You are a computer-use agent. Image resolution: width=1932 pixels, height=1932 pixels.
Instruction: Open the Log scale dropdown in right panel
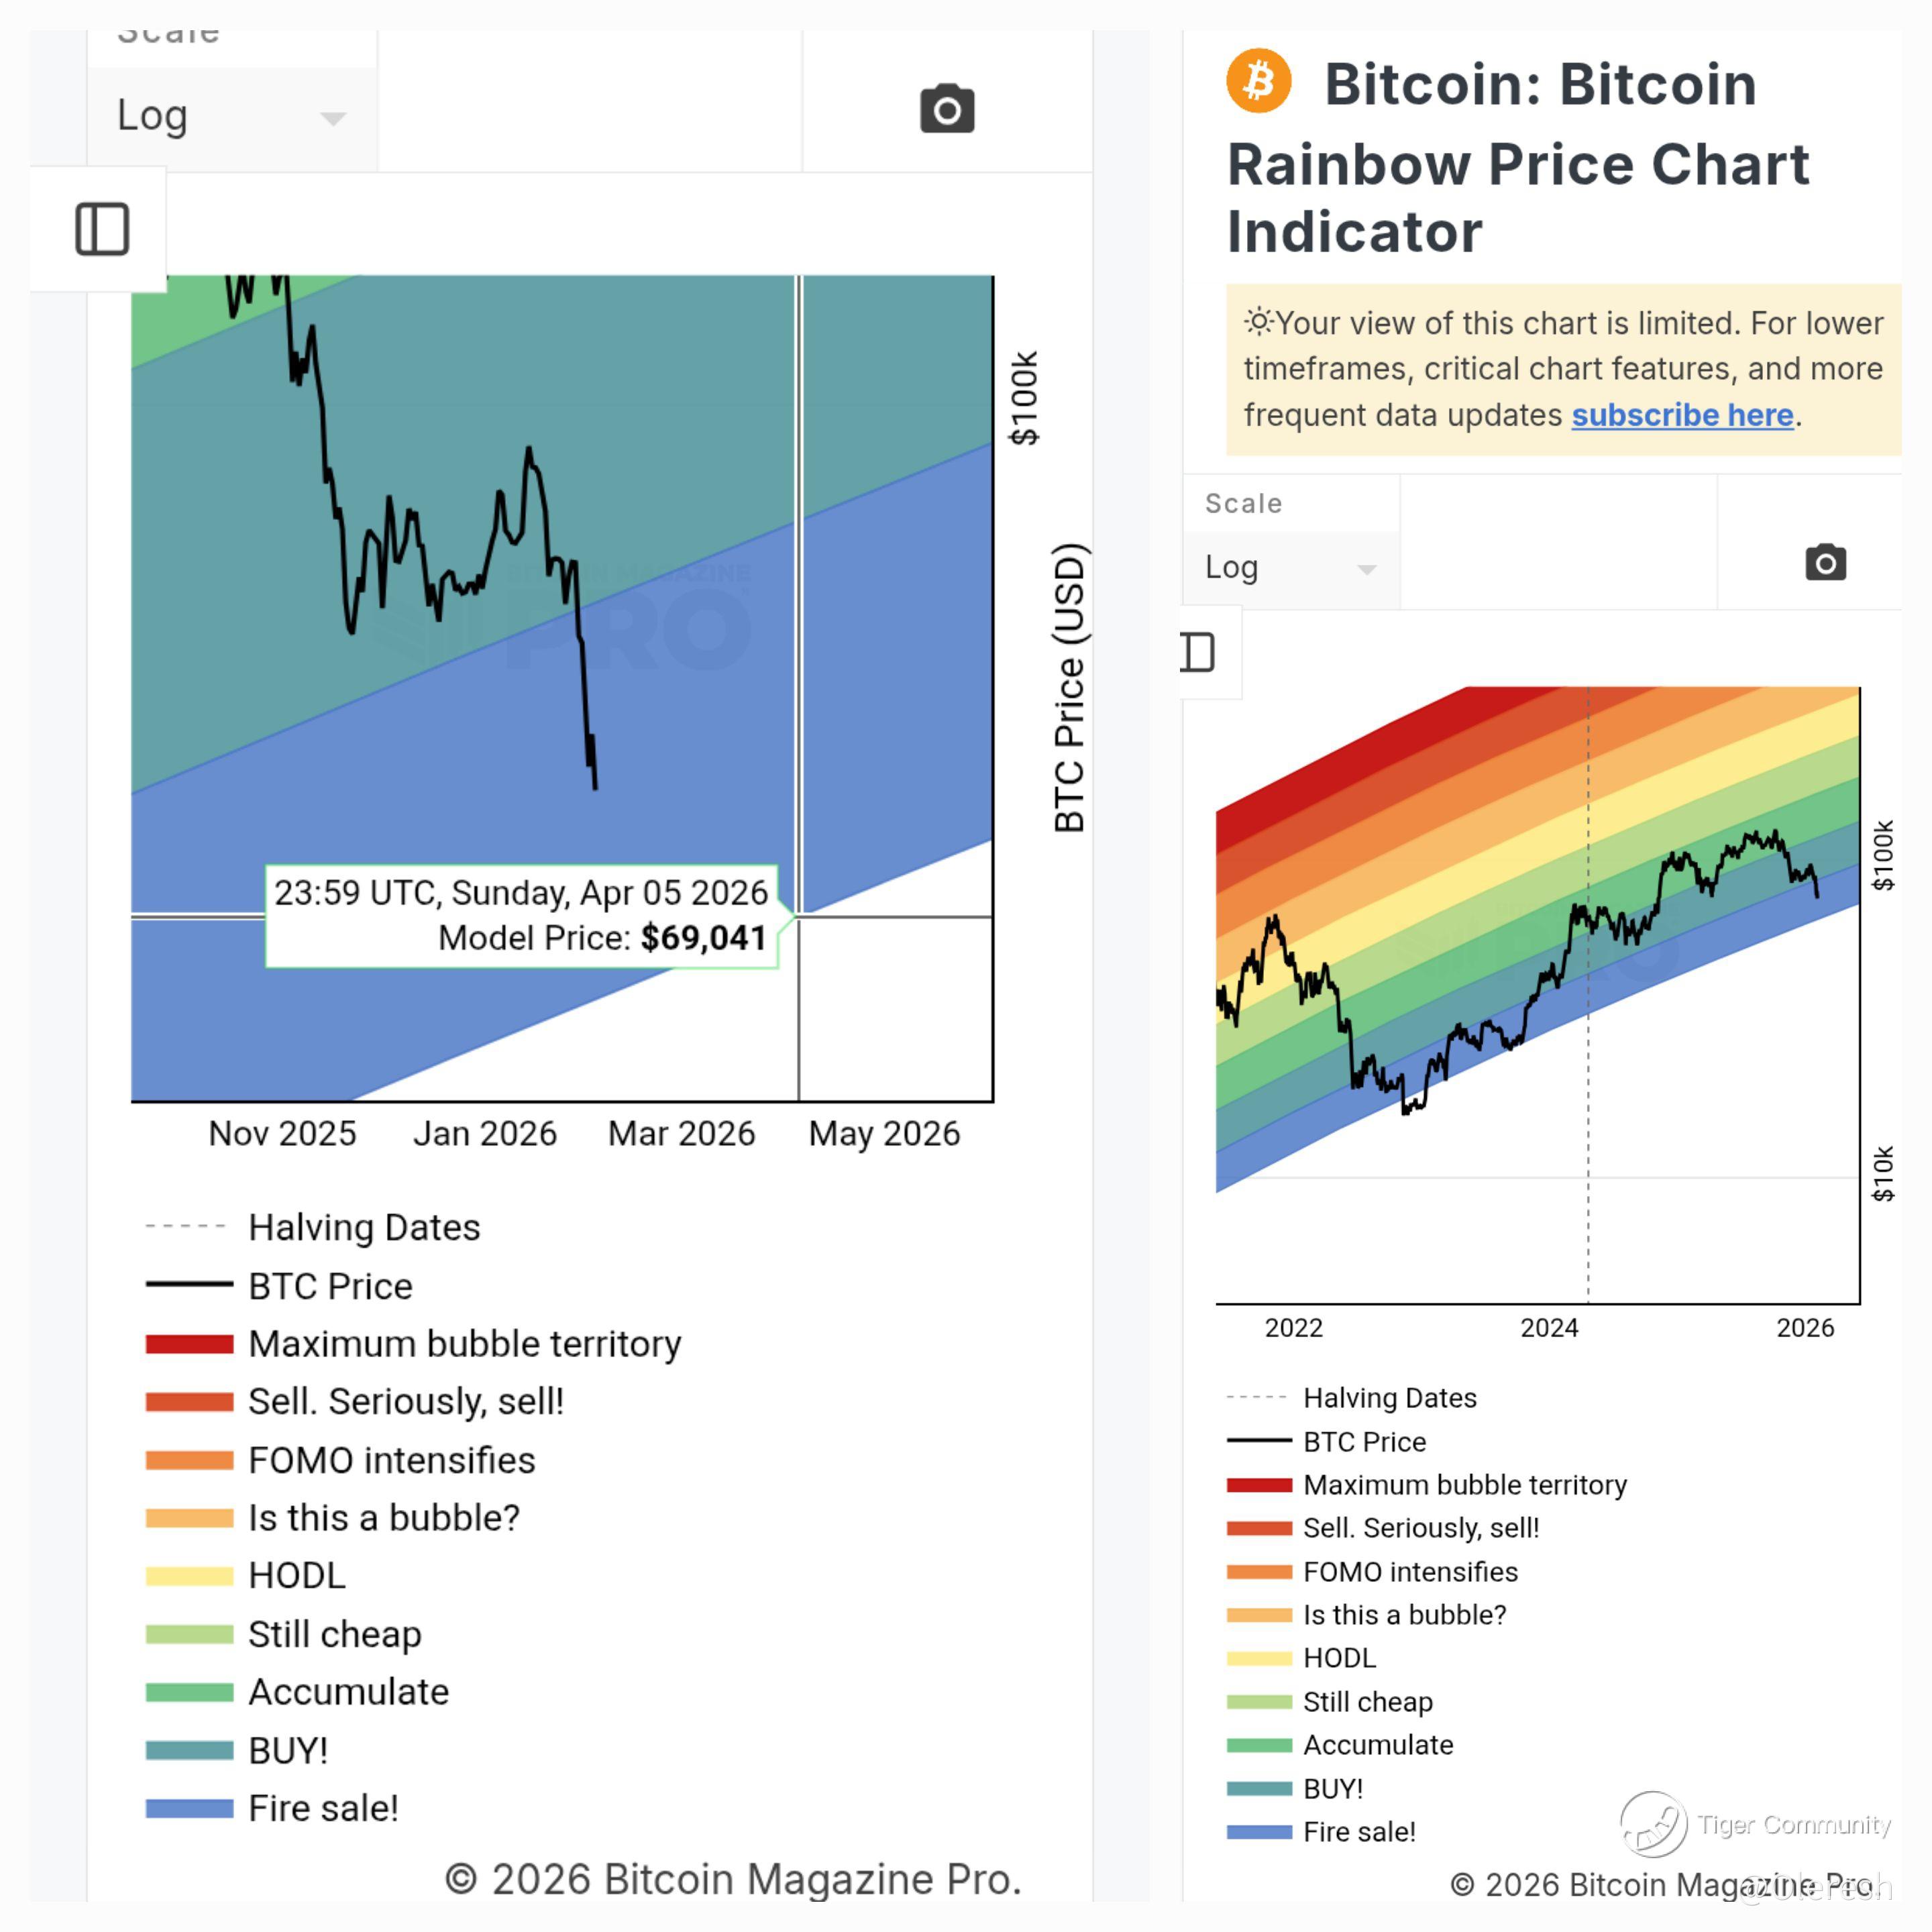pyautogui.click(x=1290, y=568)
